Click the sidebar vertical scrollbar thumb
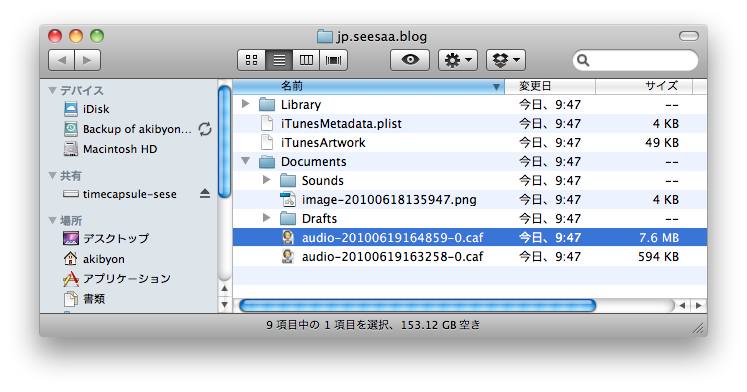Screen dimensions: 747x392 coord(224,141)
